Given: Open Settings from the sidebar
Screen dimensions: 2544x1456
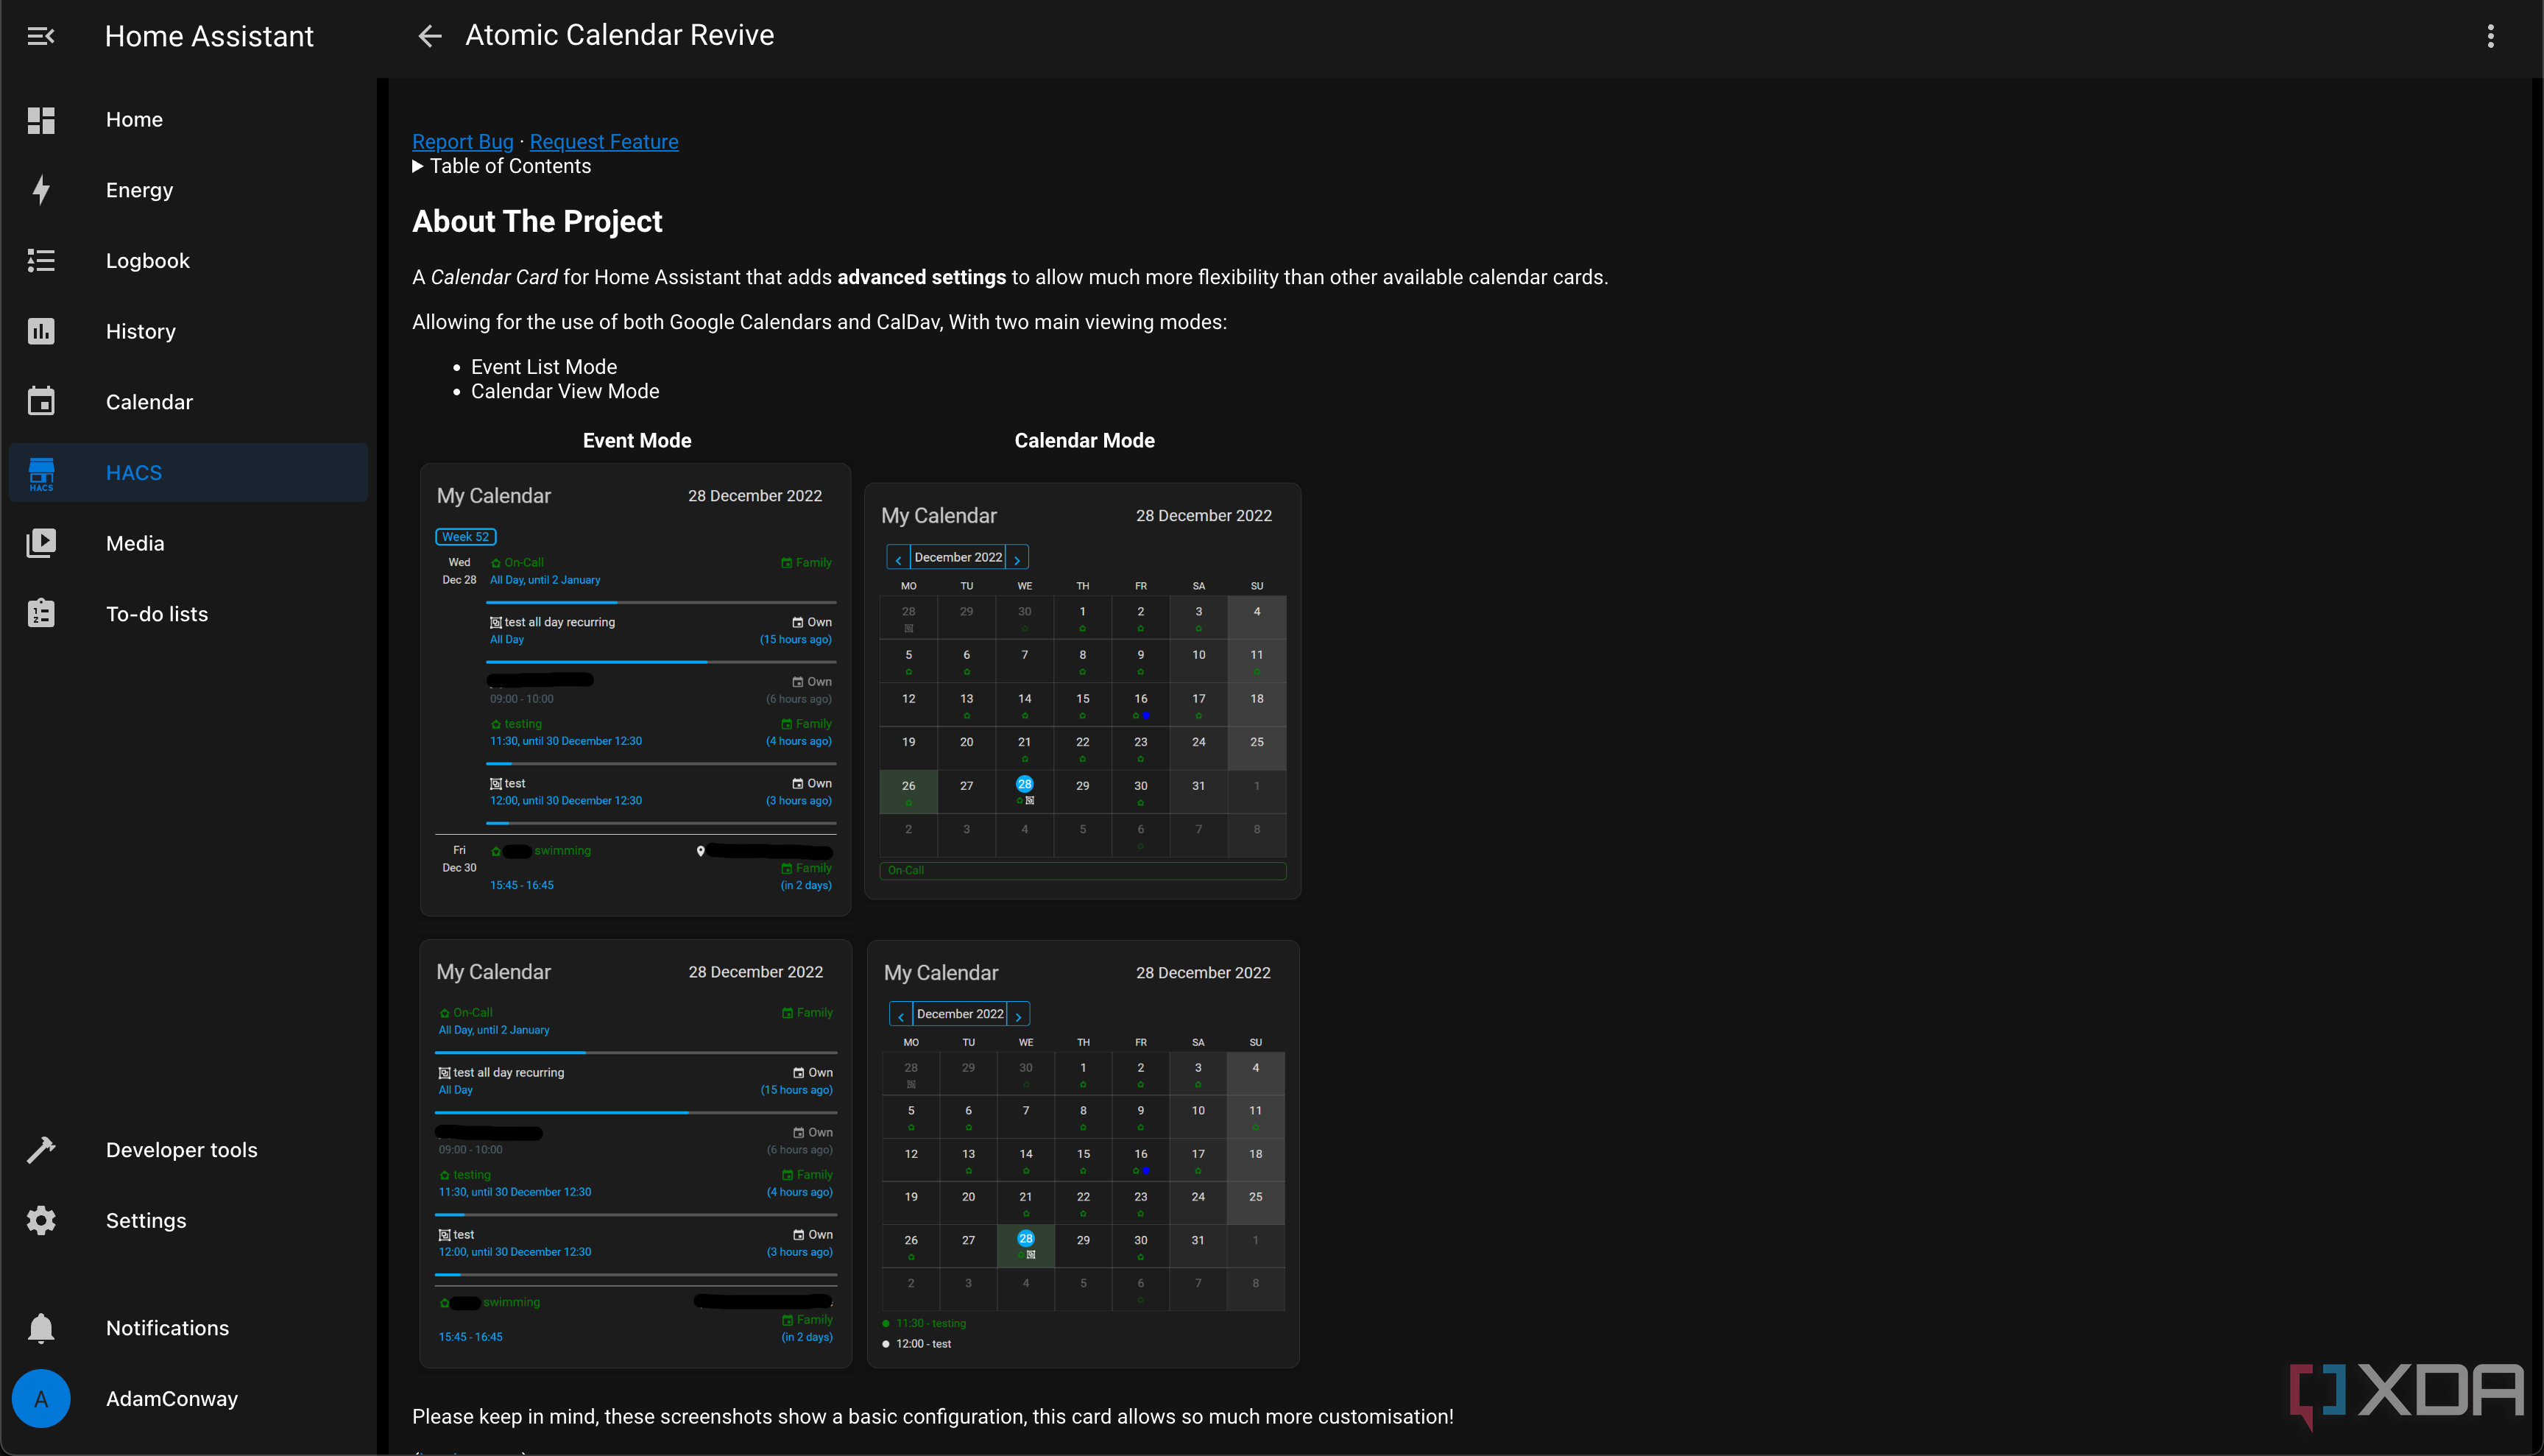Looking at the screenshot, I should click(188, 1220).
